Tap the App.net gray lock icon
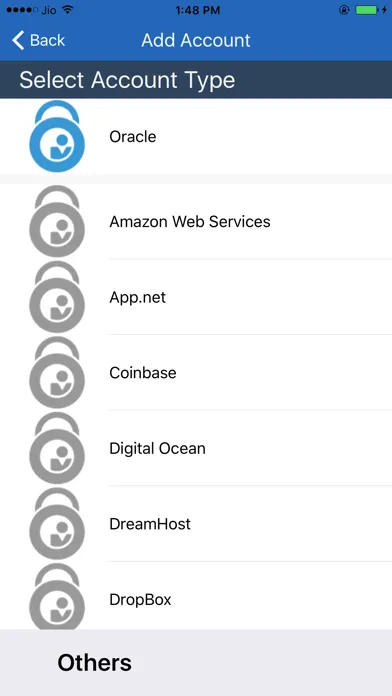Screen dimensions: 392x696 [x=57, y=297]
